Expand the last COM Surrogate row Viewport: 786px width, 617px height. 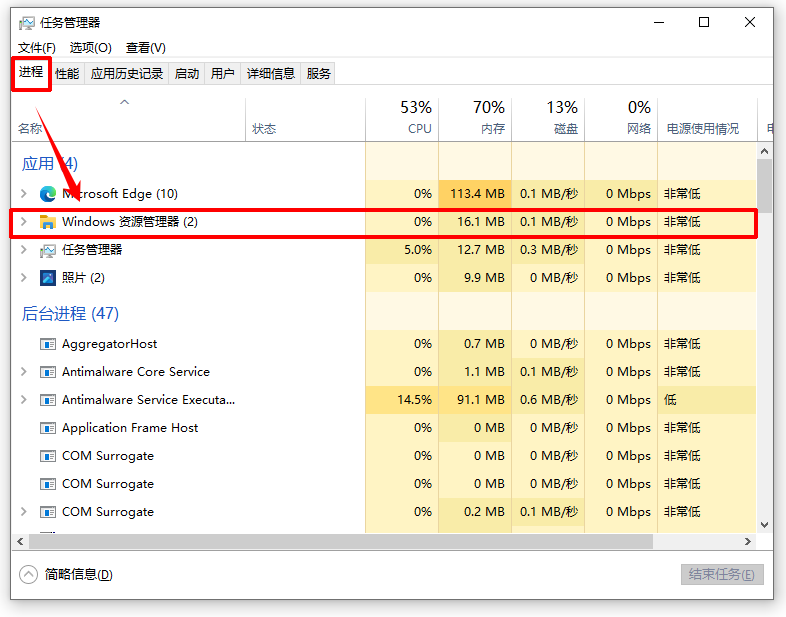point(24,512)
